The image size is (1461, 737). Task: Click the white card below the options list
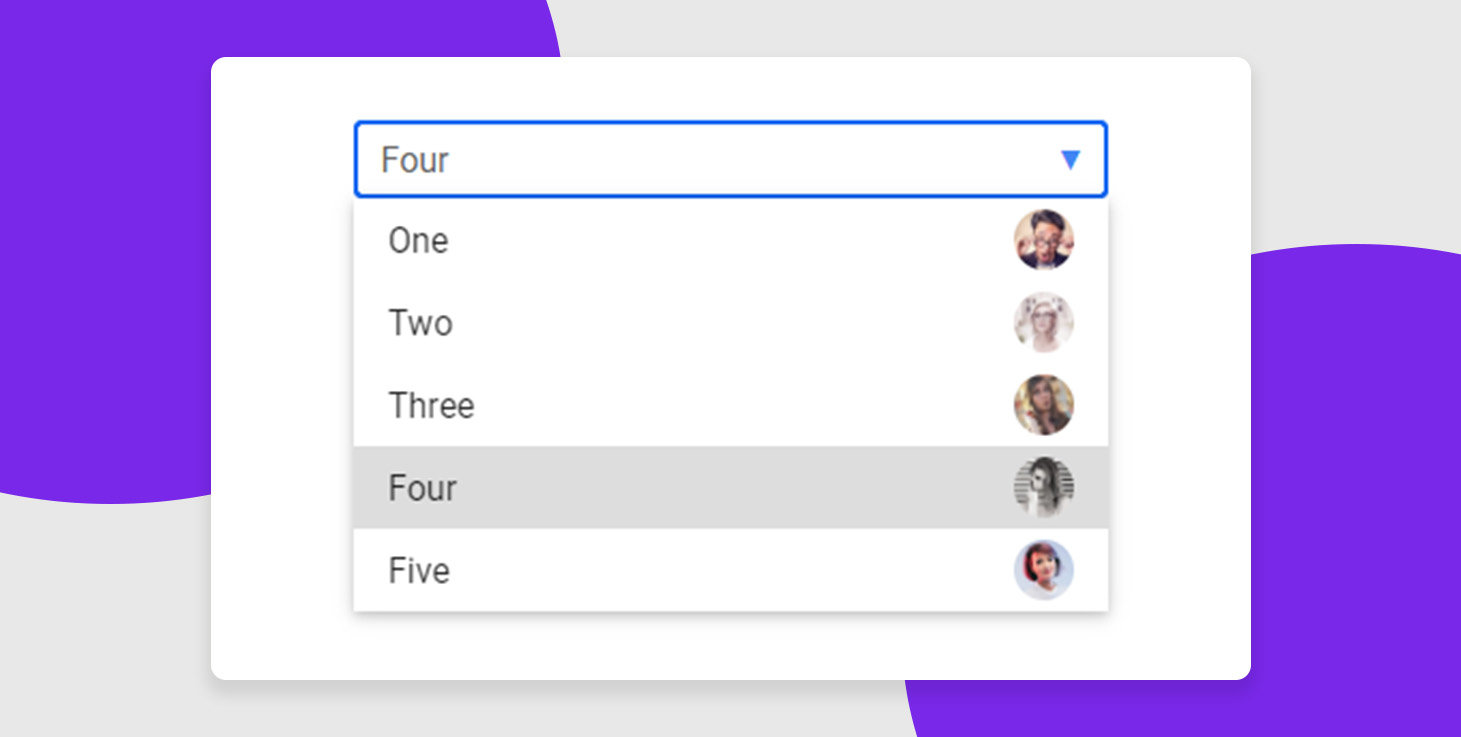coord(730,646)
